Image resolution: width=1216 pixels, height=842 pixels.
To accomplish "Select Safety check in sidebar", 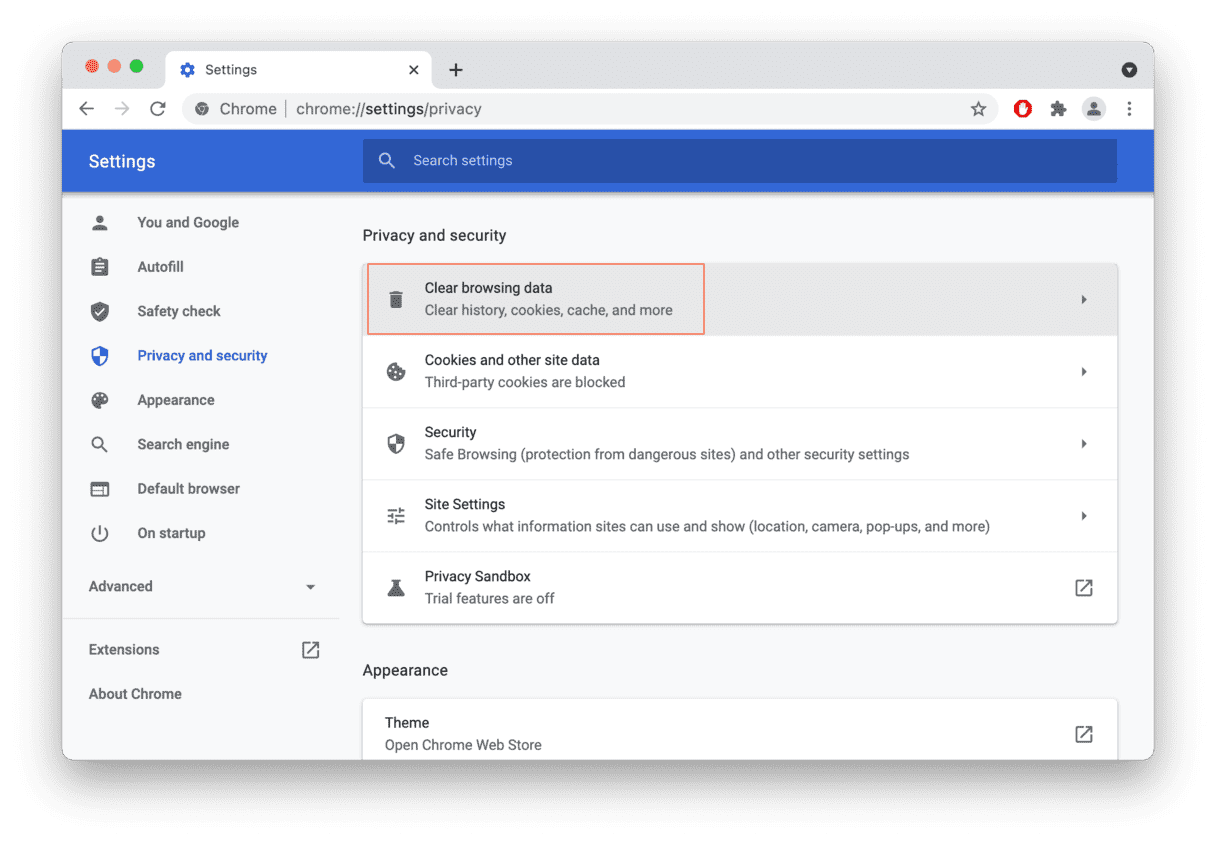I will 178,311.
